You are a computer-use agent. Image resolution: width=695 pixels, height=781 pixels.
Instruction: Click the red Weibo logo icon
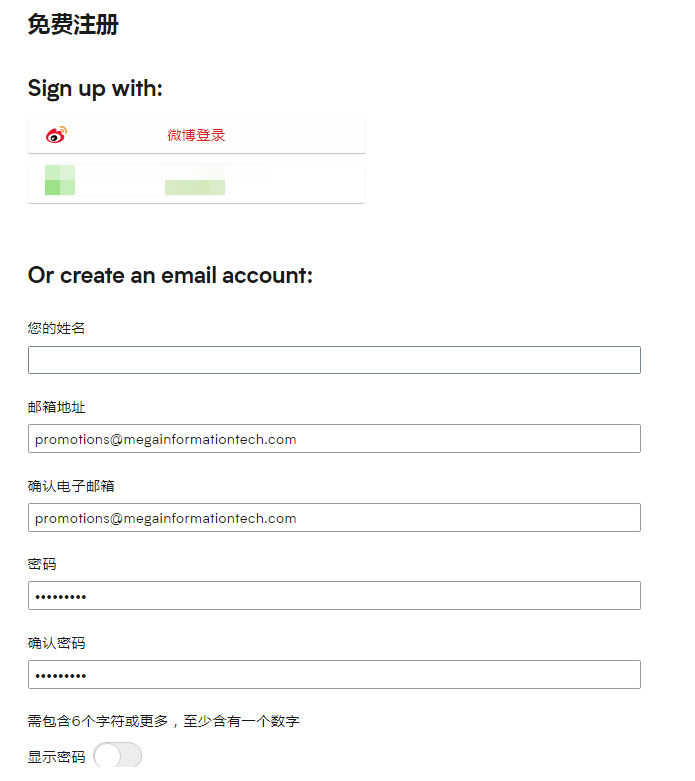click(x=56, y=135)
